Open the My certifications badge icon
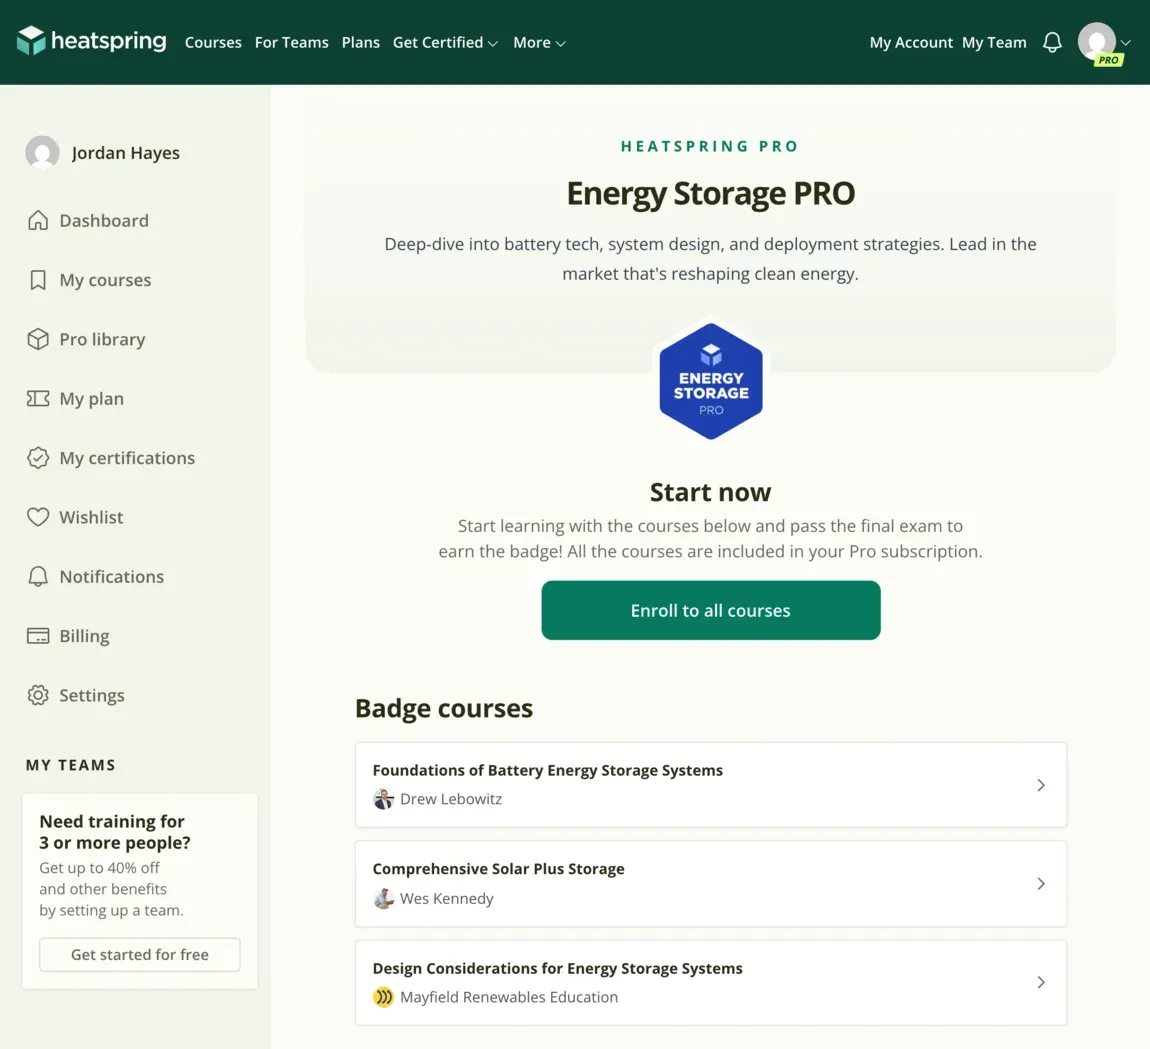1150x1049 pixels. [x=38, y=458]
